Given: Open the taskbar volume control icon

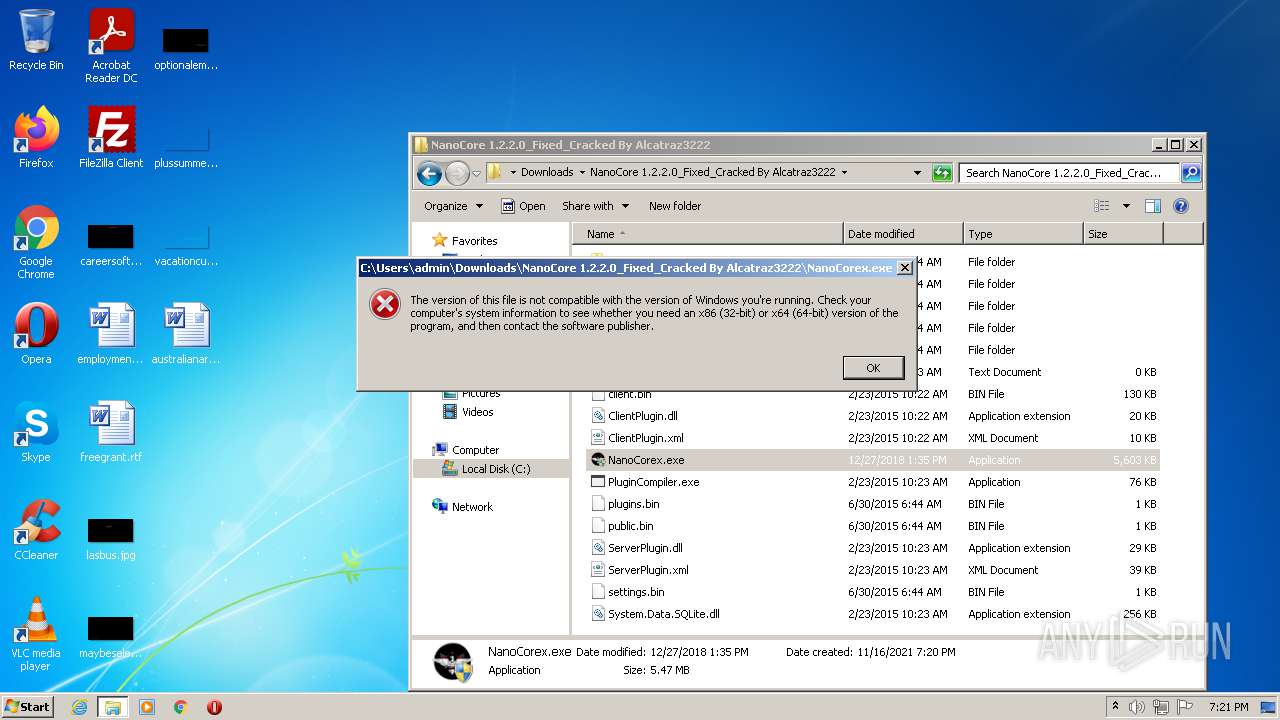Looking at the screenshot, I should [x=1137, y=707].
